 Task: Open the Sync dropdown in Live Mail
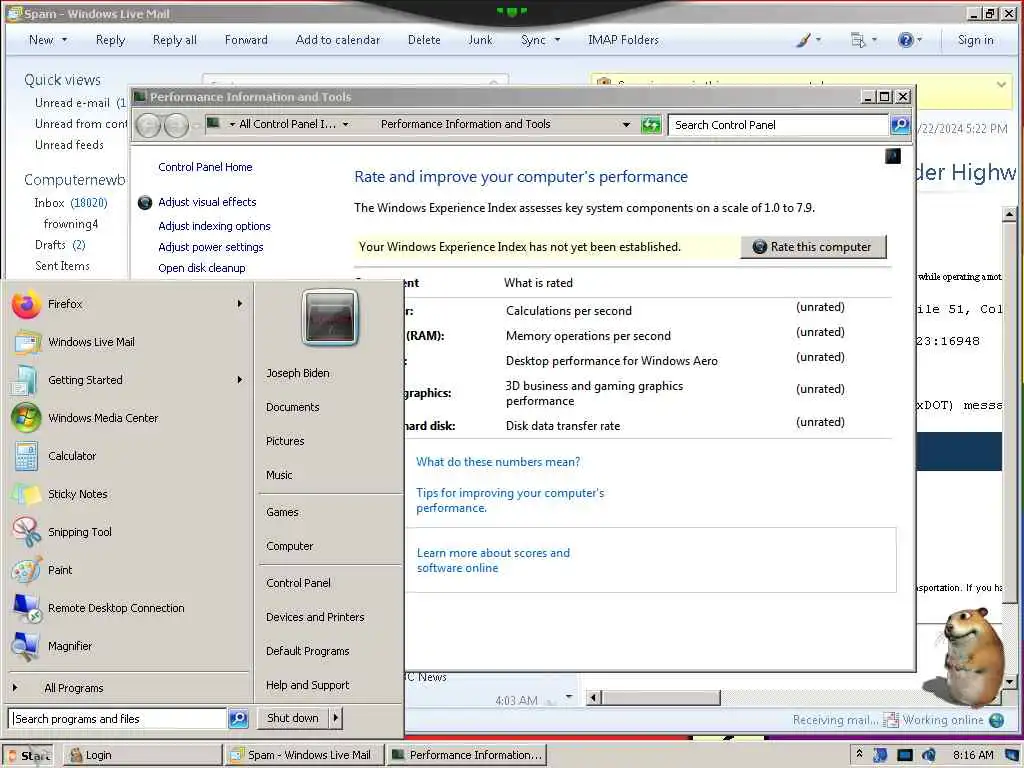click(x=557, y=40)
